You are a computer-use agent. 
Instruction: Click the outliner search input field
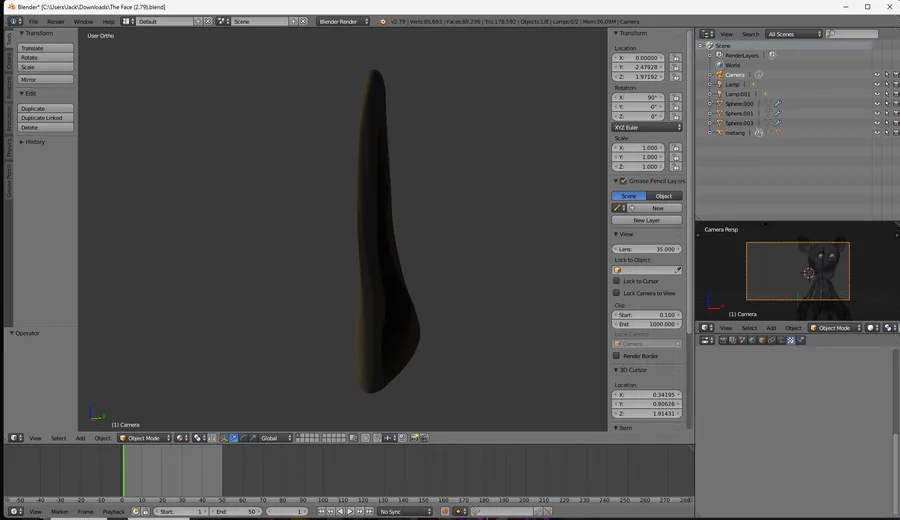(x=852, y=34)
